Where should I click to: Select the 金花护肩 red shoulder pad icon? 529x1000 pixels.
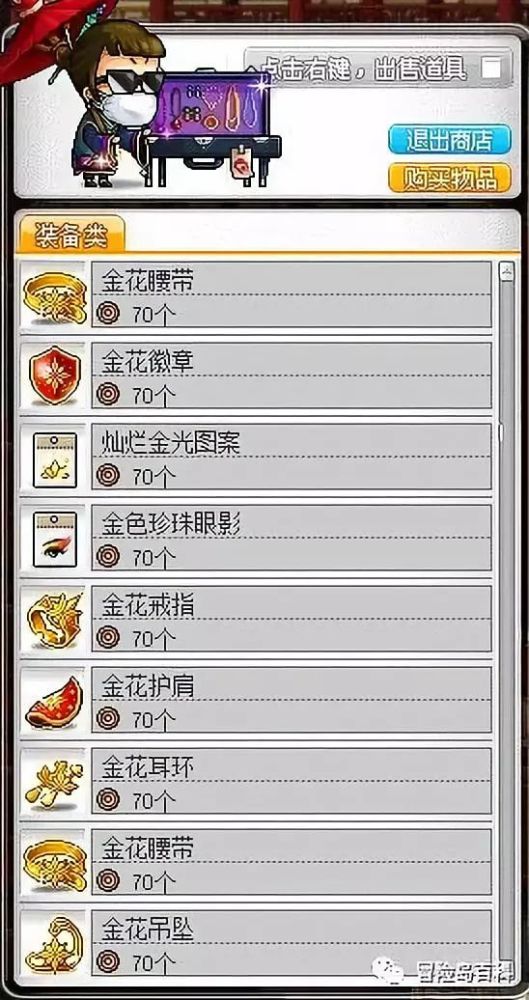[x=54, y=703]
